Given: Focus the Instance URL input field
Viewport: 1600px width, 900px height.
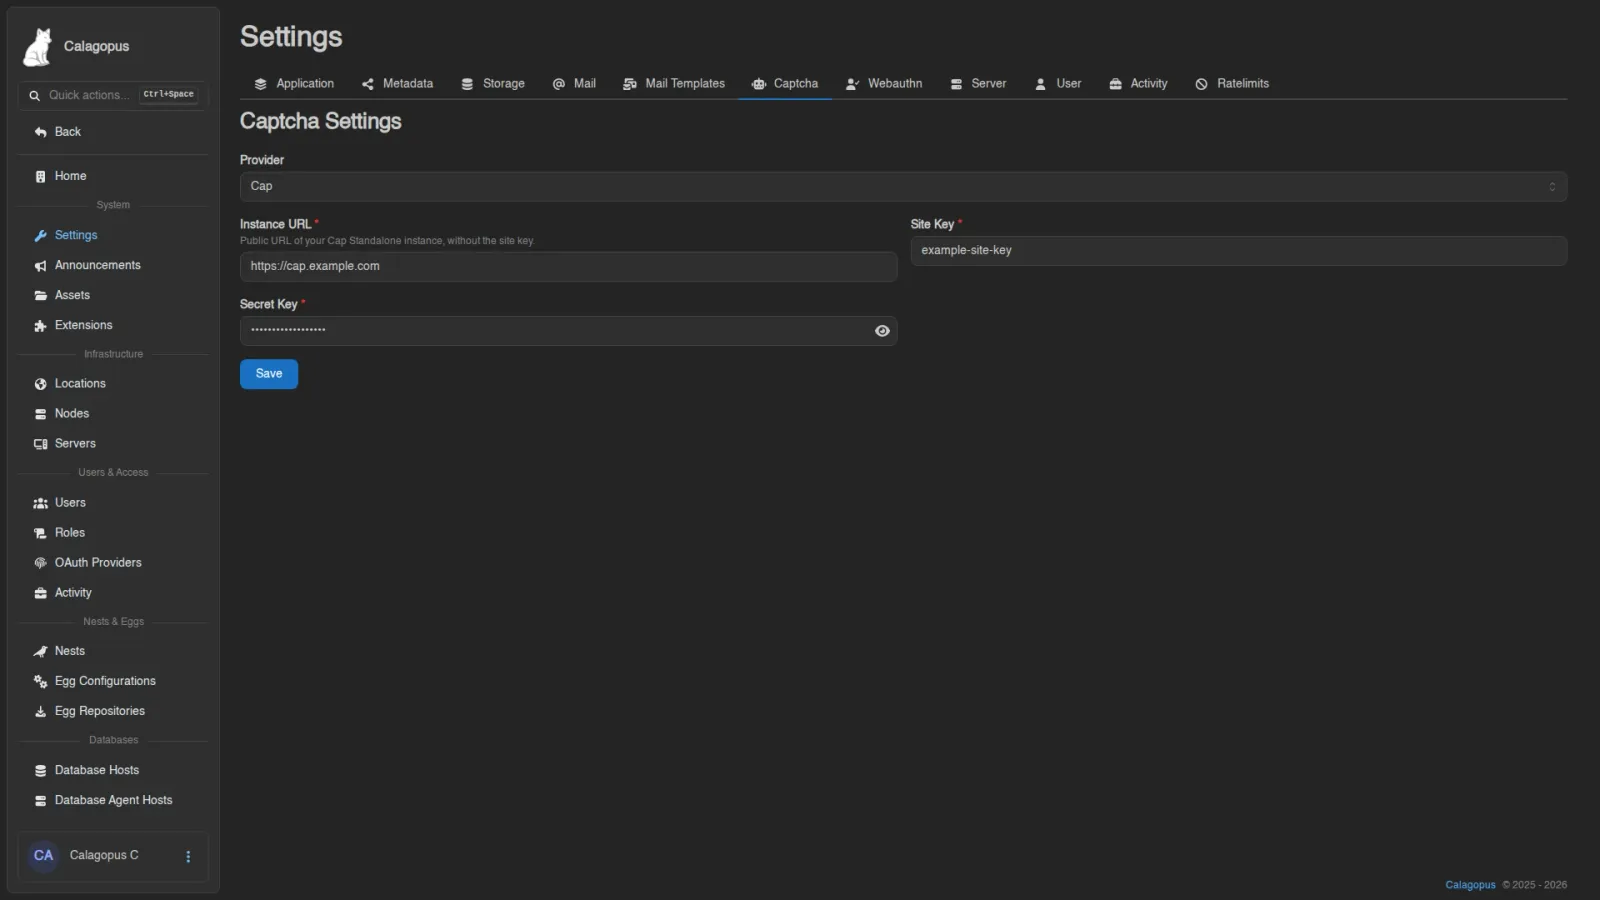Looking at the screenshot, I should click(568, 267).
